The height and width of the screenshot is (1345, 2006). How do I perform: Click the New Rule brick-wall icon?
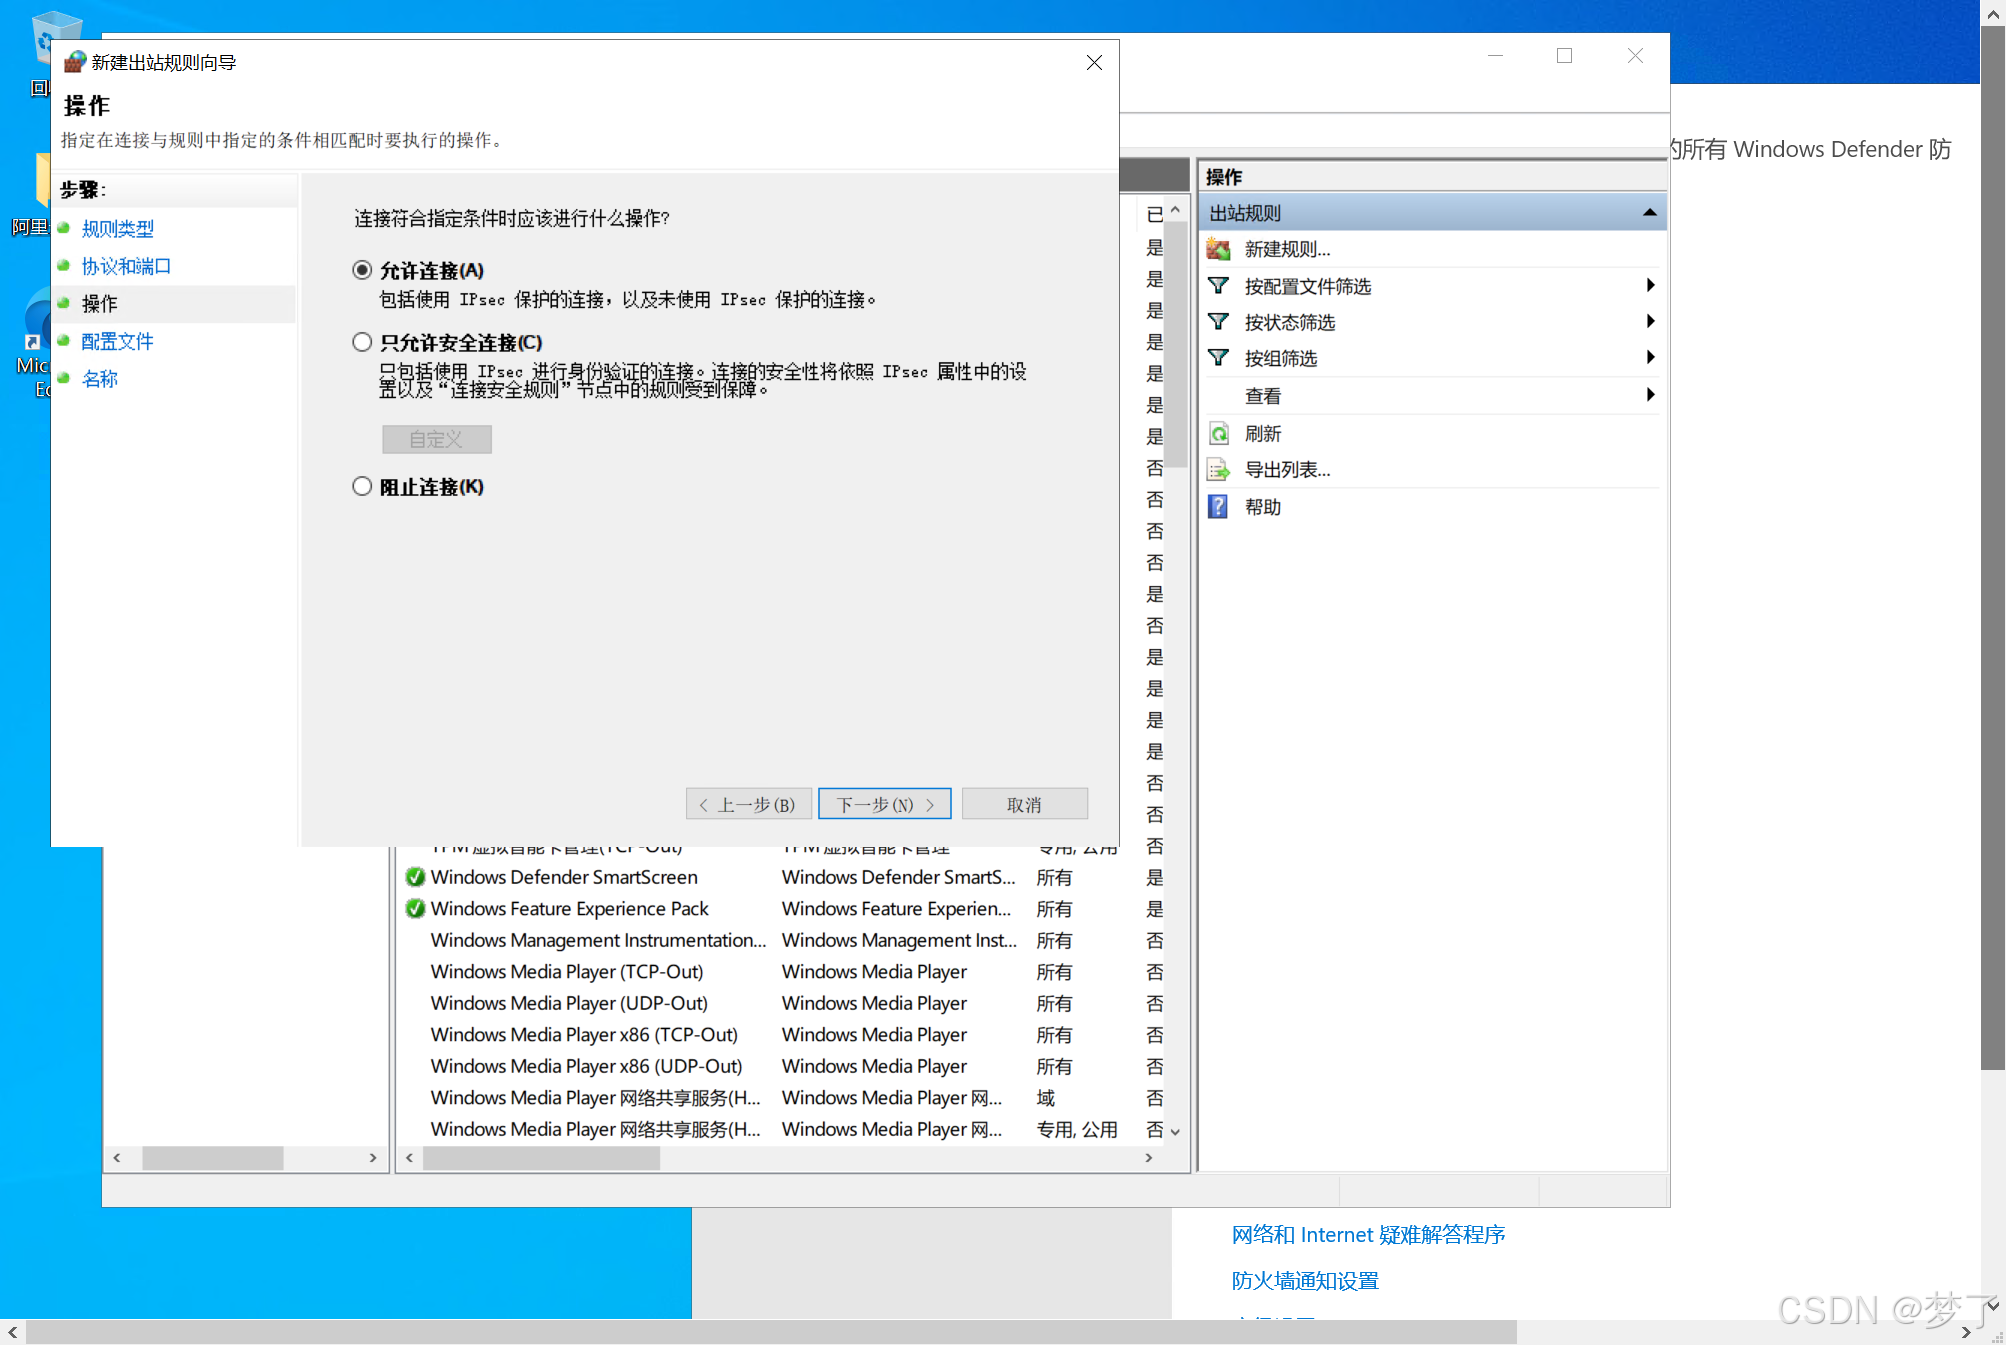click(1218, 249)
